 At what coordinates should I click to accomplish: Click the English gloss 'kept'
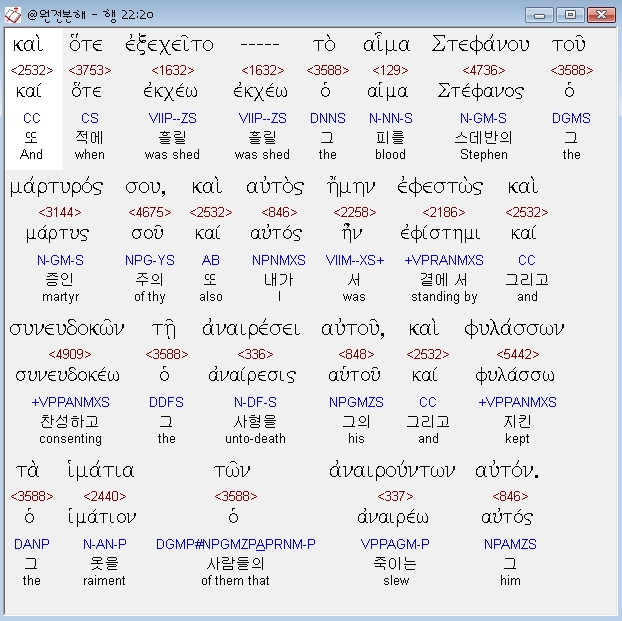pyautogui.click(x=517, y=438)
